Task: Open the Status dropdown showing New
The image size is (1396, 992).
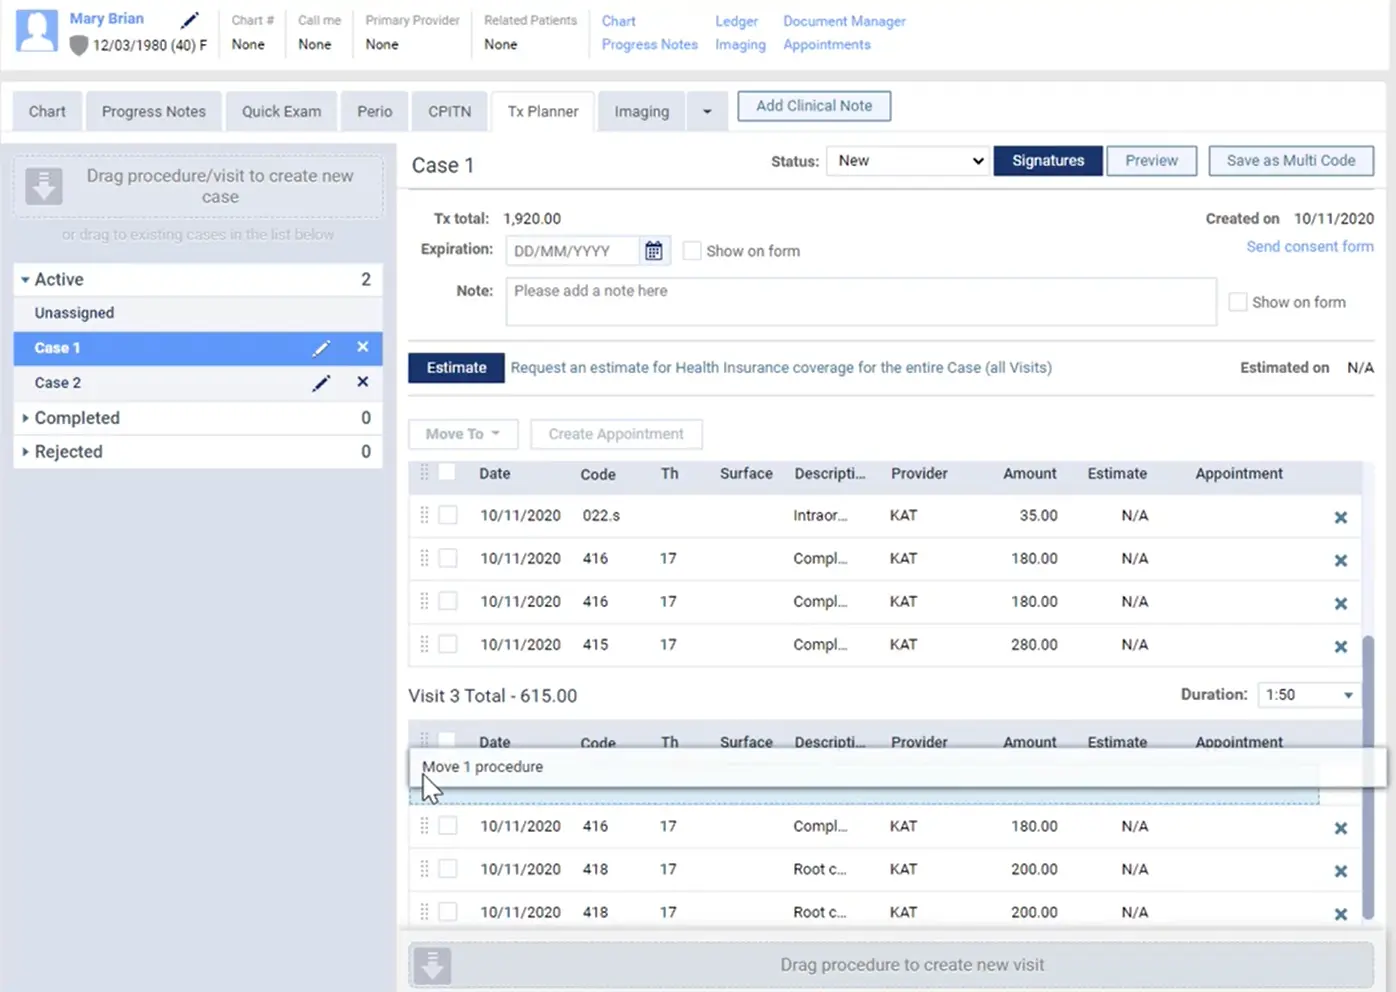Action: [x=908, y=161]
